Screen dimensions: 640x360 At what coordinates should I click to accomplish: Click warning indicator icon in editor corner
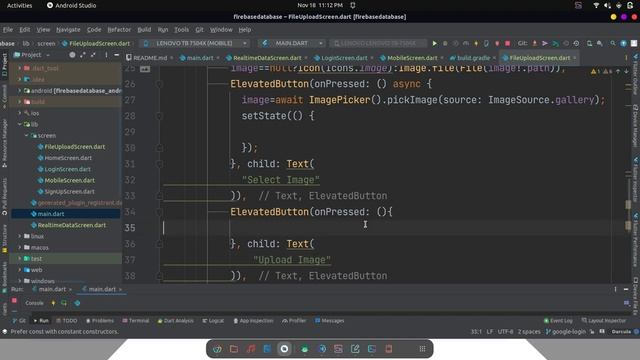click(x=594, y=71)
